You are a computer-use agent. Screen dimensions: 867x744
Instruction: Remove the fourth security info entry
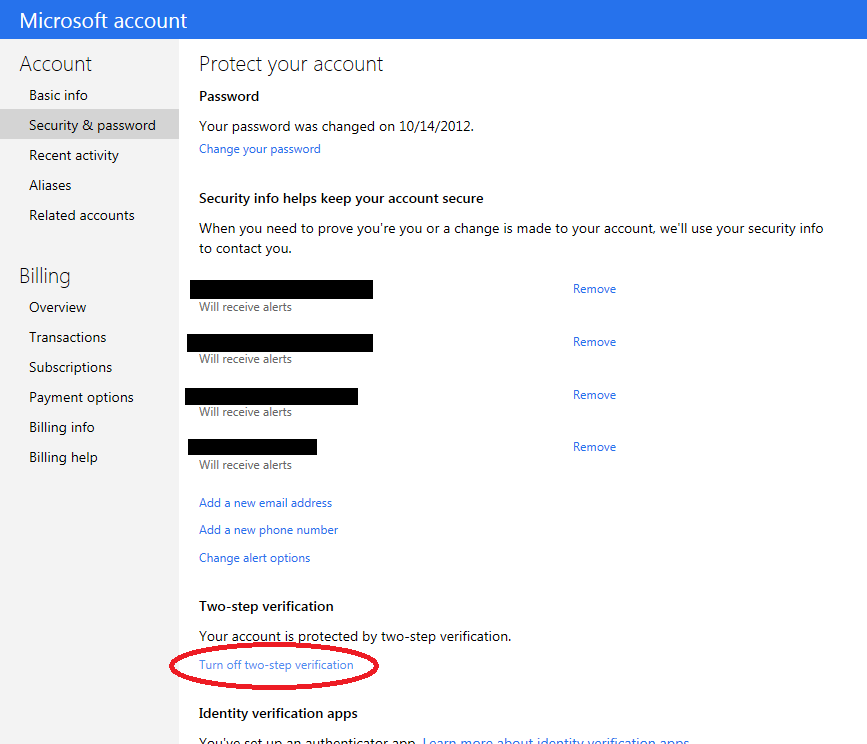[x=594, y=447]
